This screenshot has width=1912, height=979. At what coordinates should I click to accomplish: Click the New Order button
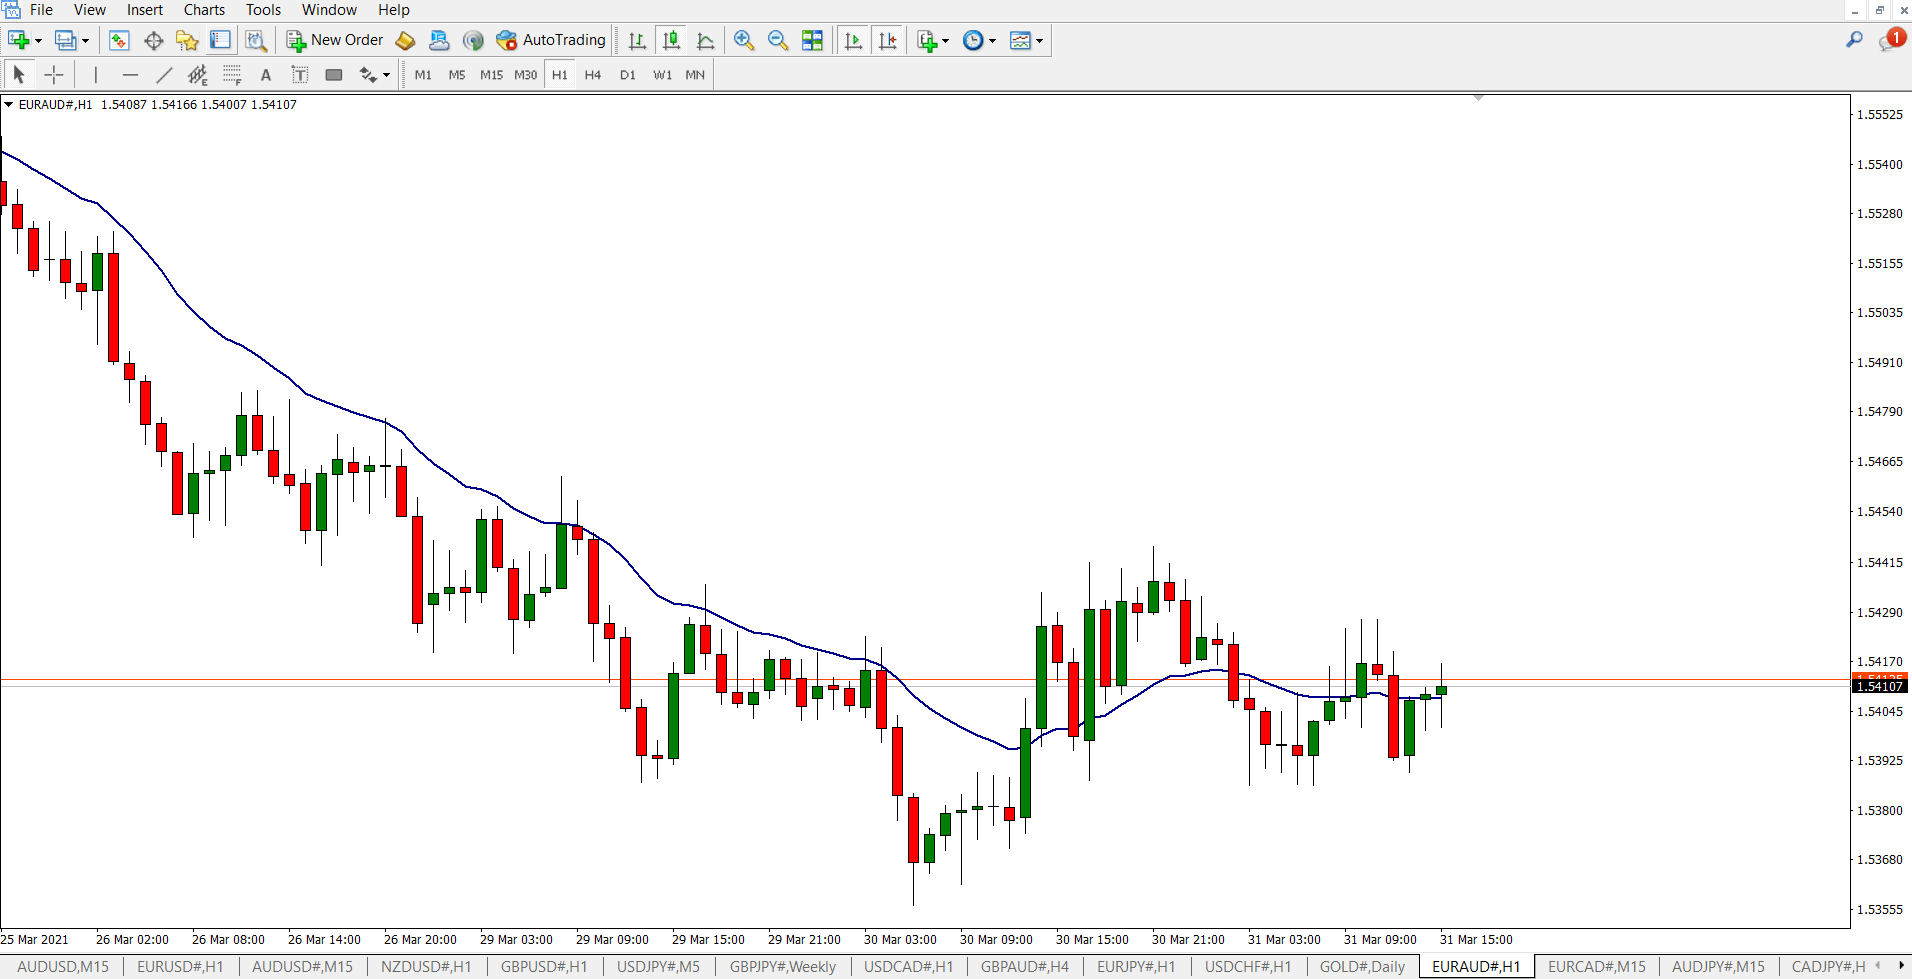[x=335, y=40]
